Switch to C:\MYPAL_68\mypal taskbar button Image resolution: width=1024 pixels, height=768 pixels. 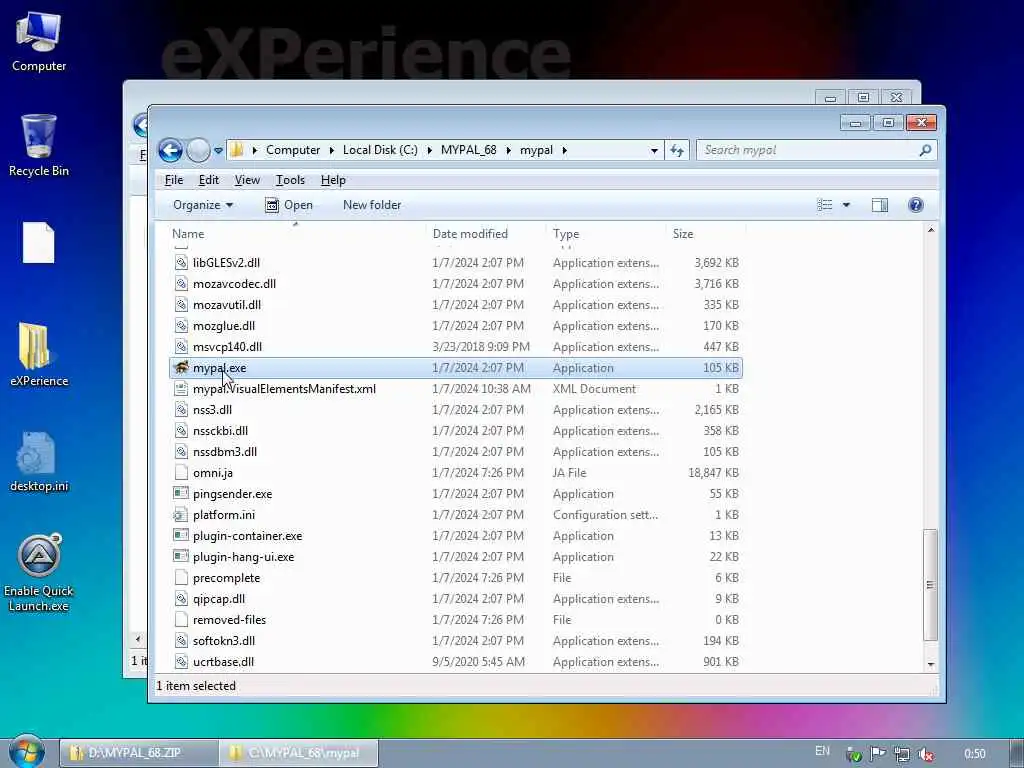pyautogui.click(x=299, y=753)
